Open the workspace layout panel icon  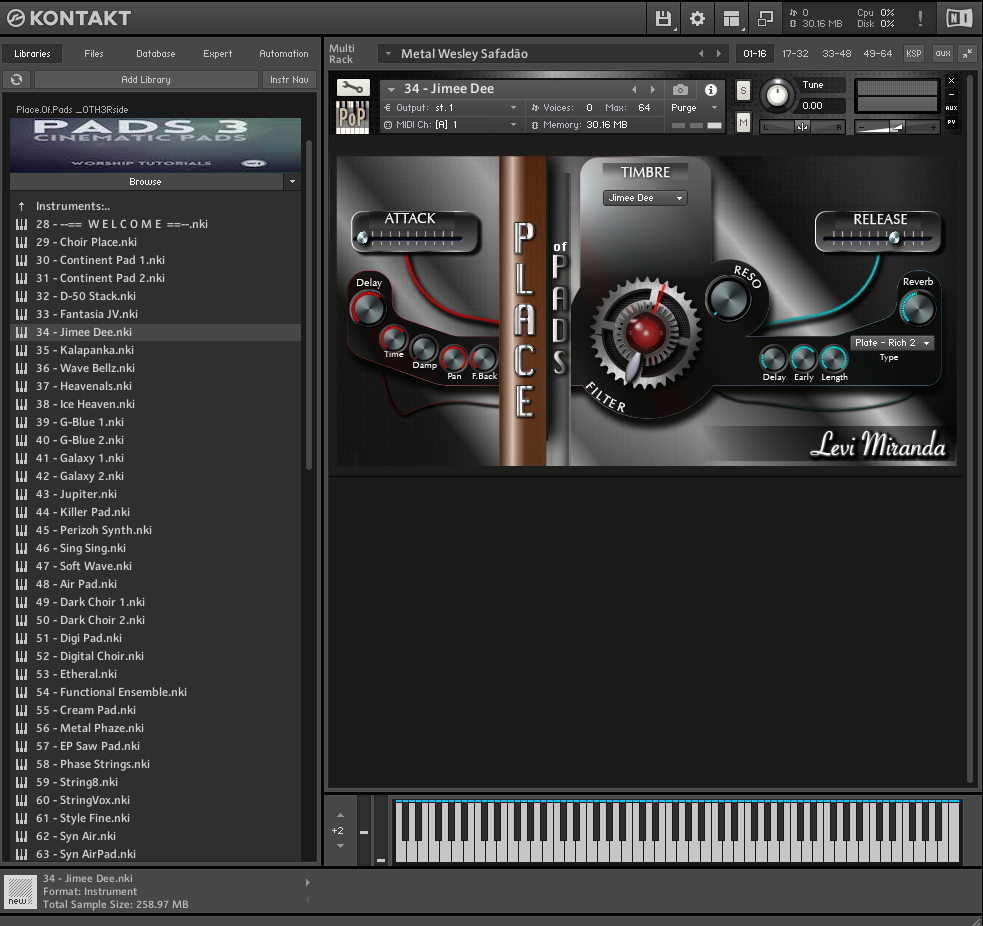pyautogui.click(x=731, y=19)
